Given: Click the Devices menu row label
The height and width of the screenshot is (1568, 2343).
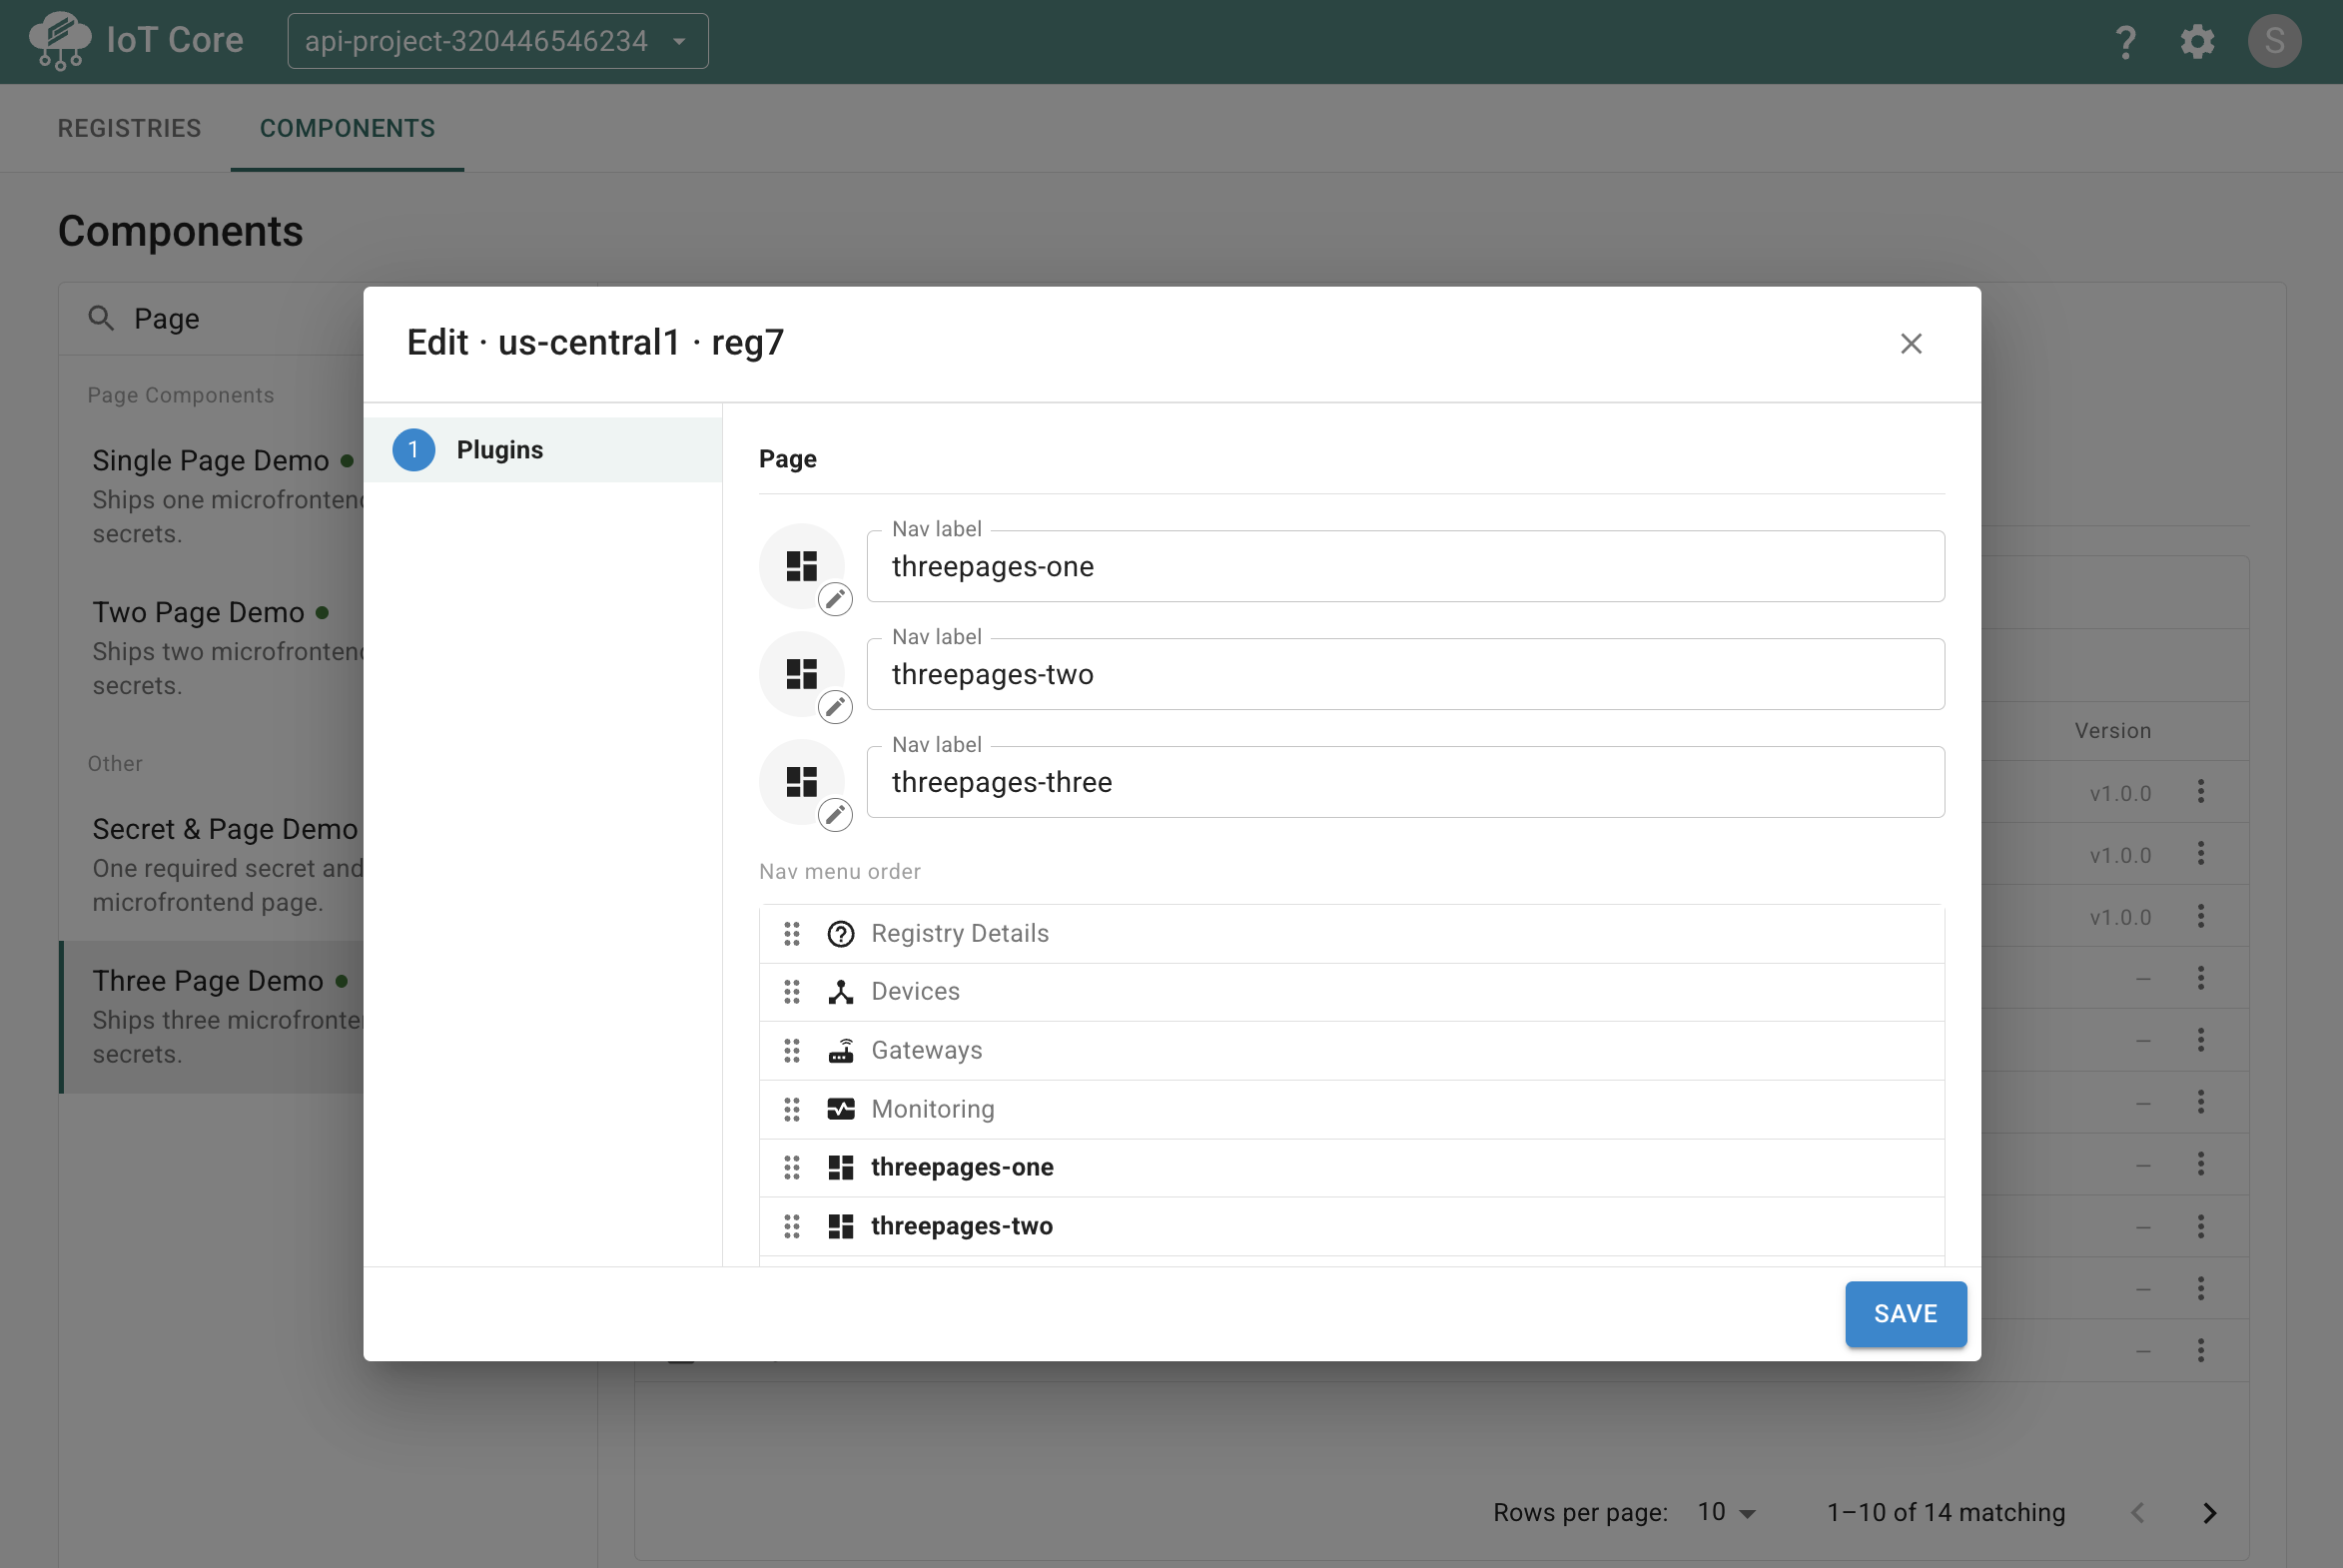Looking at the screenshot, I should pos(915,992).
